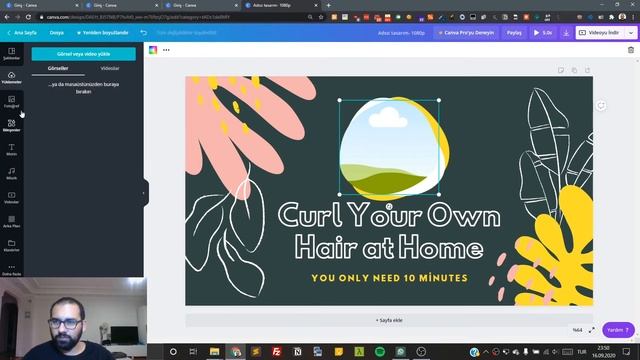Click the Paylaş share button
The width and height of the screenshot is (640, 360).
(x=514, y=33)
